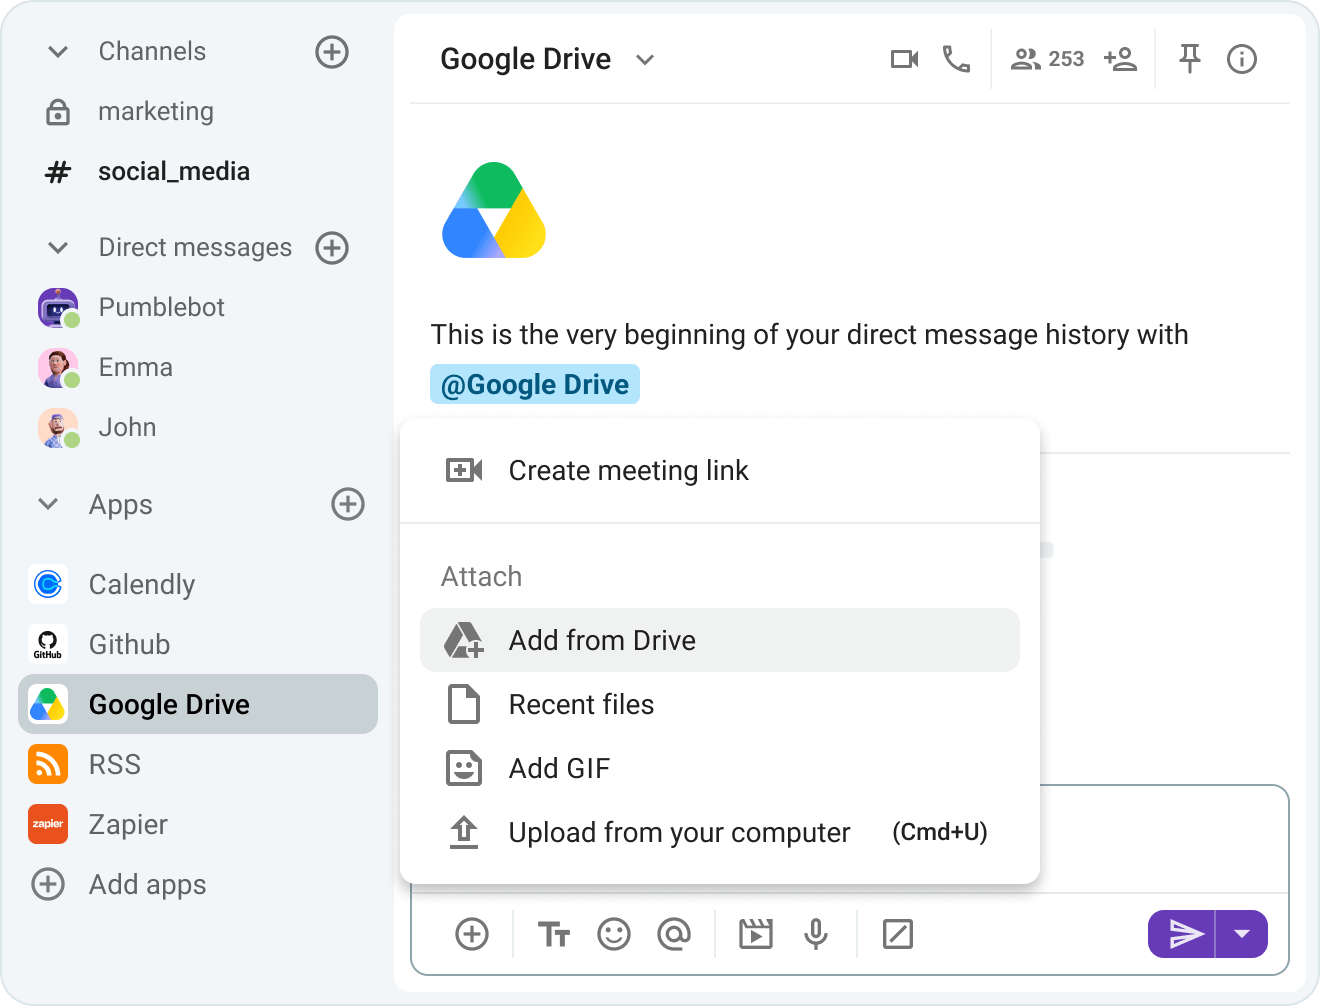Add a member with person-plus icon

click(1121, 60)
